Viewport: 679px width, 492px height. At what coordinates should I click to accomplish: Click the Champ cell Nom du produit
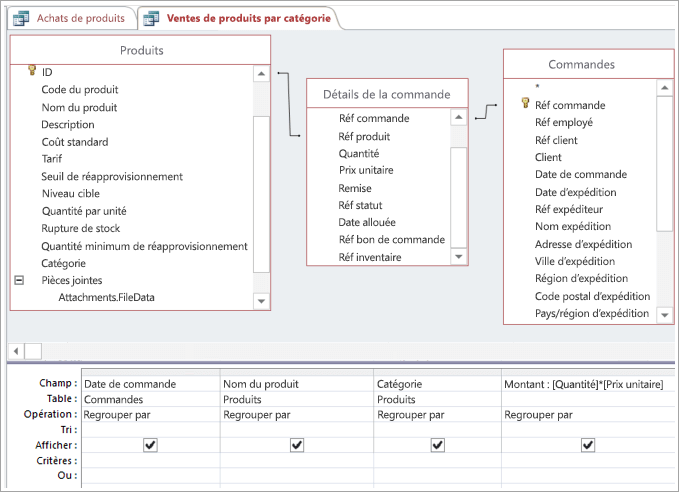coord(297,384)
